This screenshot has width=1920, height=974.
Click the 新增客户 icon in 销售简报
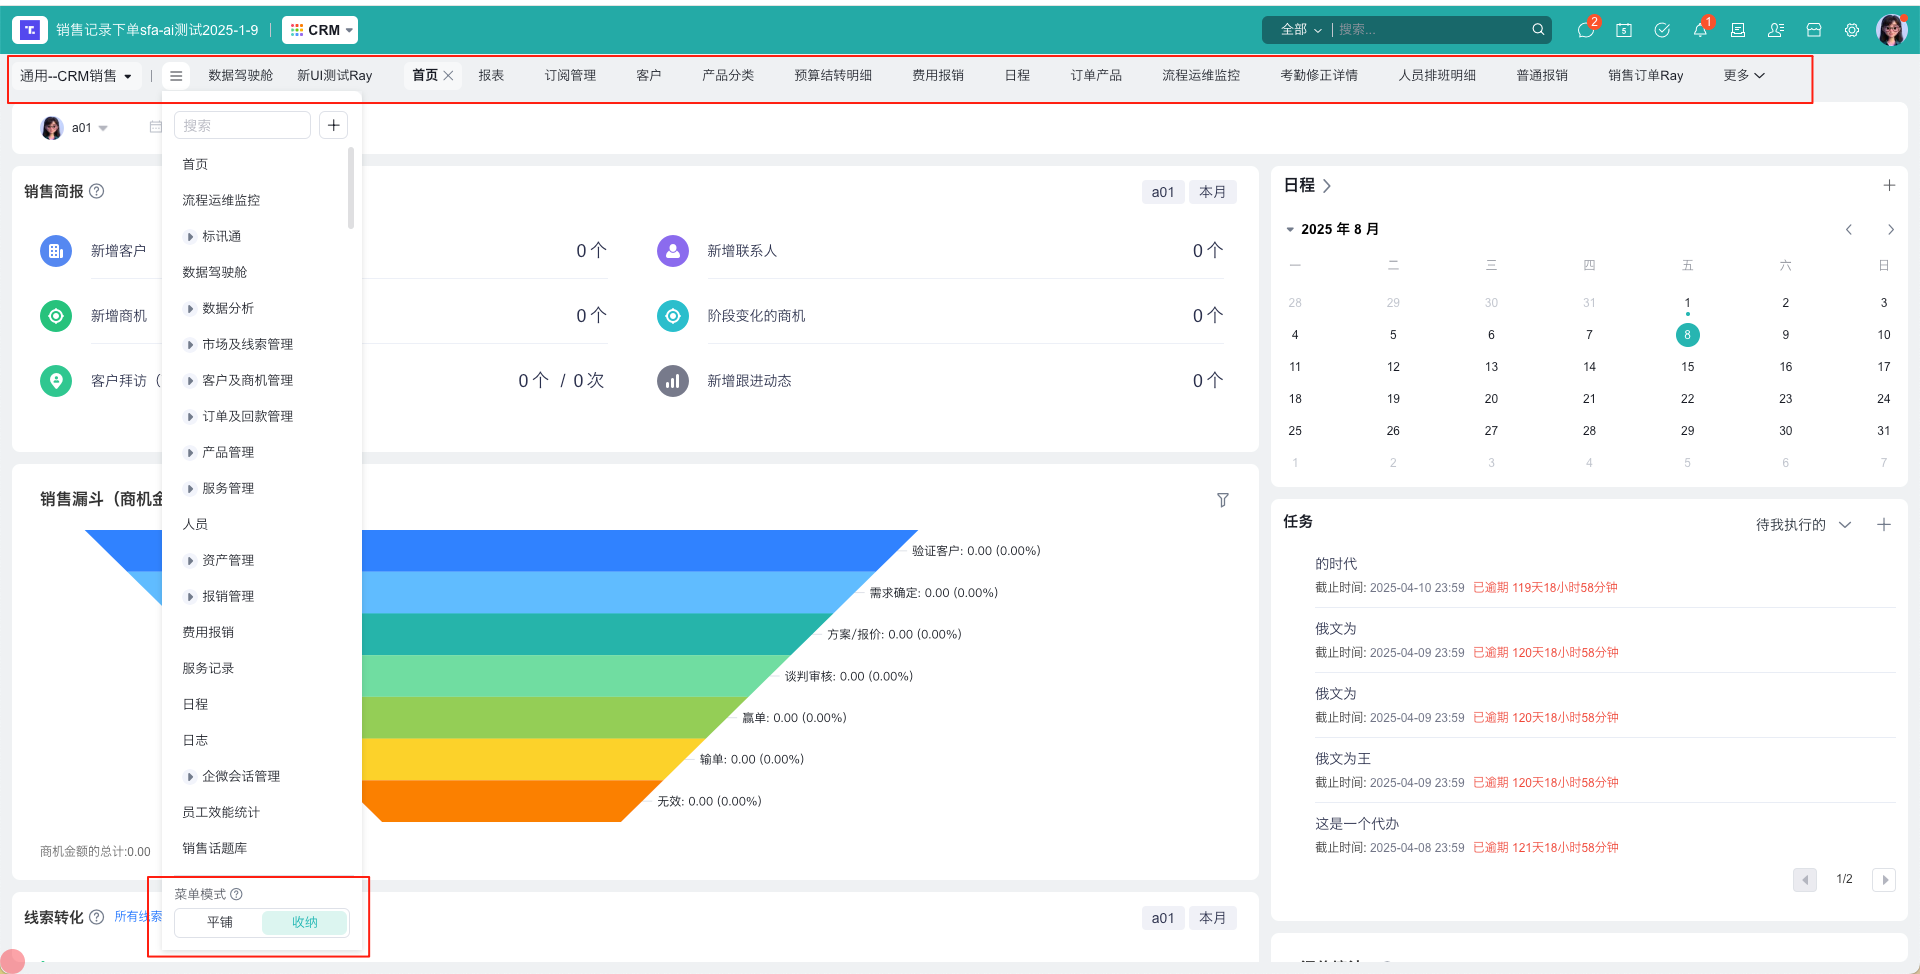coord(56,251)
